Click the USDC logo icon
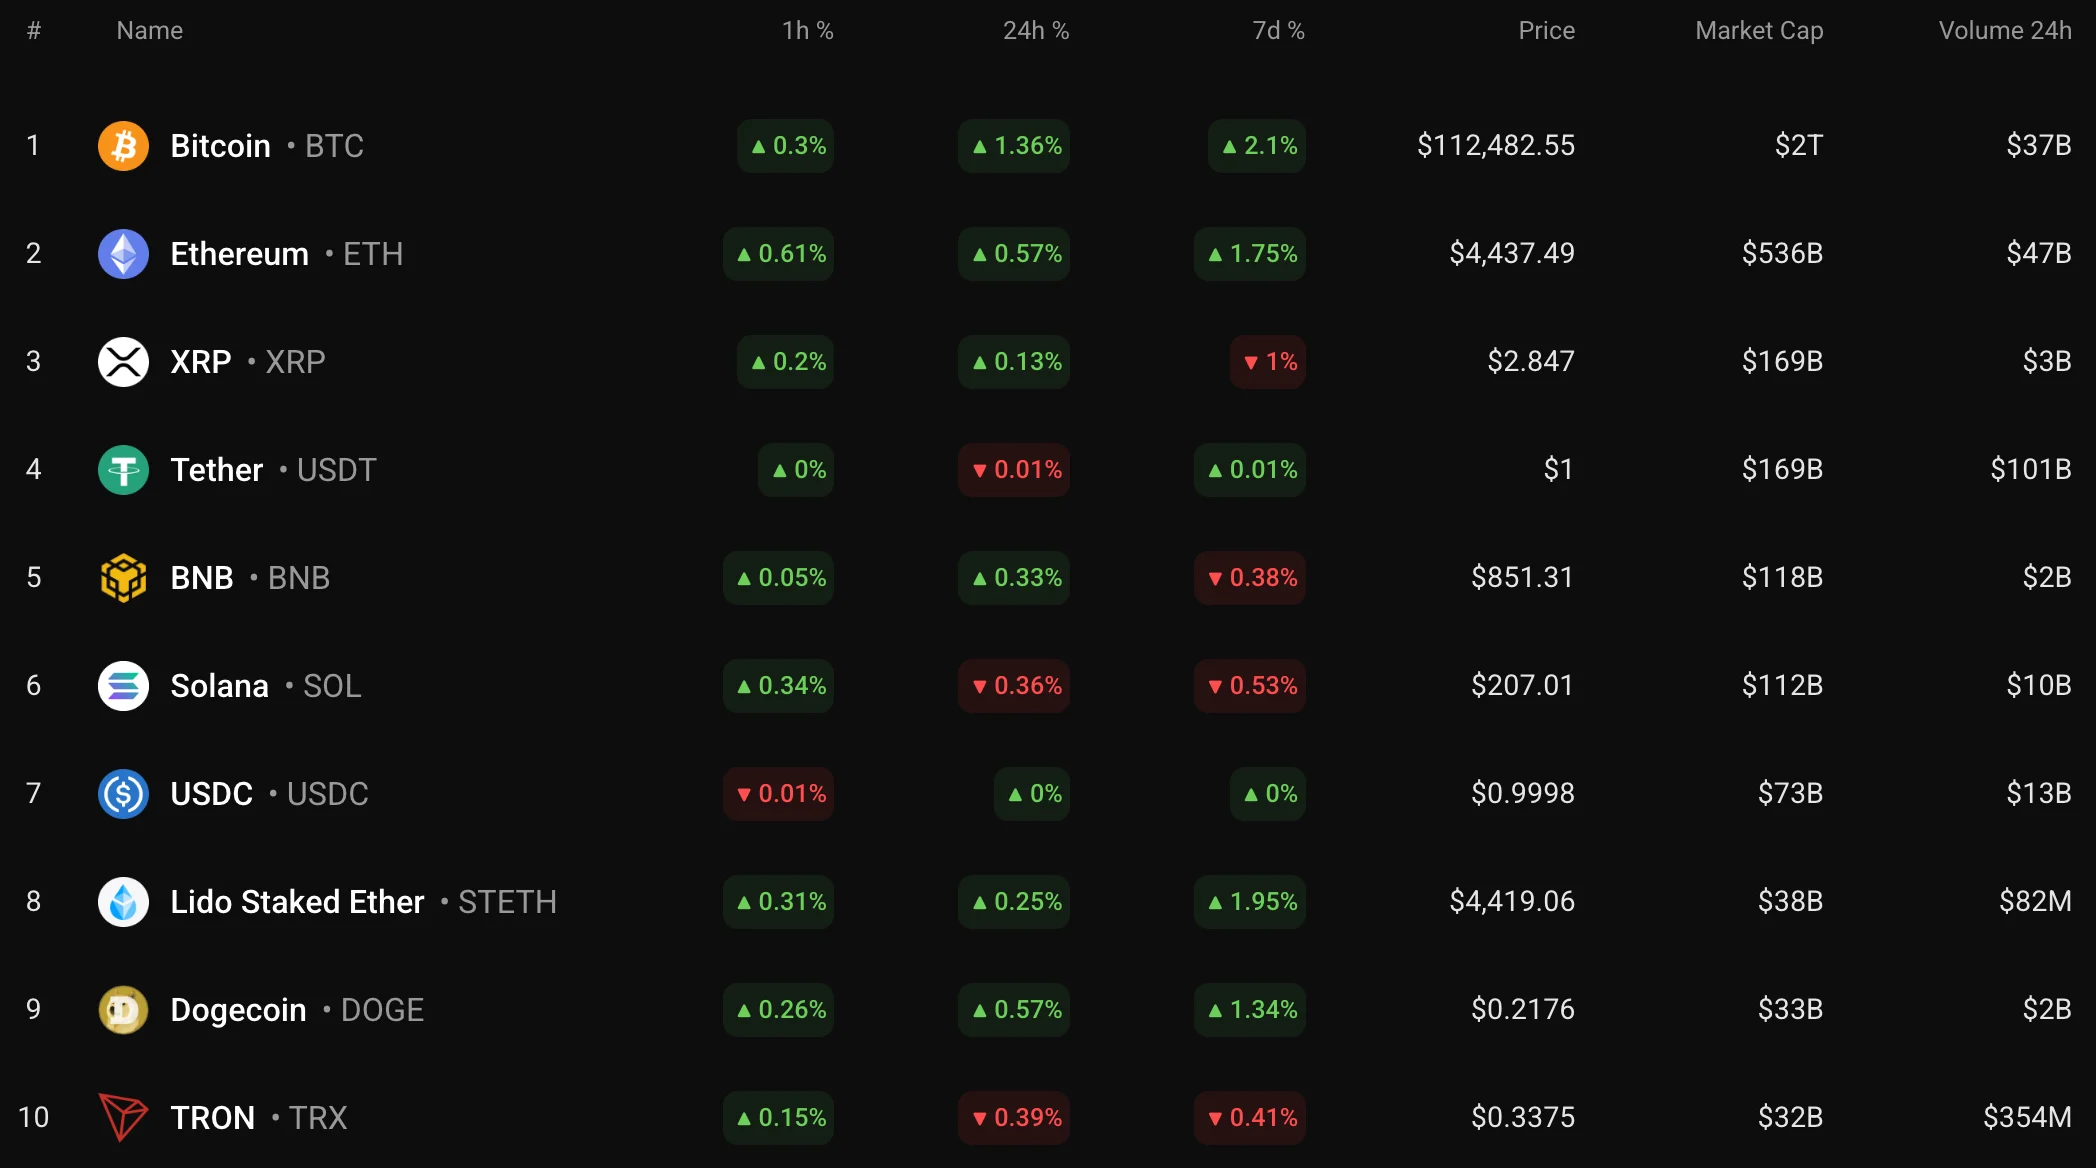2096x1168 pixels. [123, 794]
